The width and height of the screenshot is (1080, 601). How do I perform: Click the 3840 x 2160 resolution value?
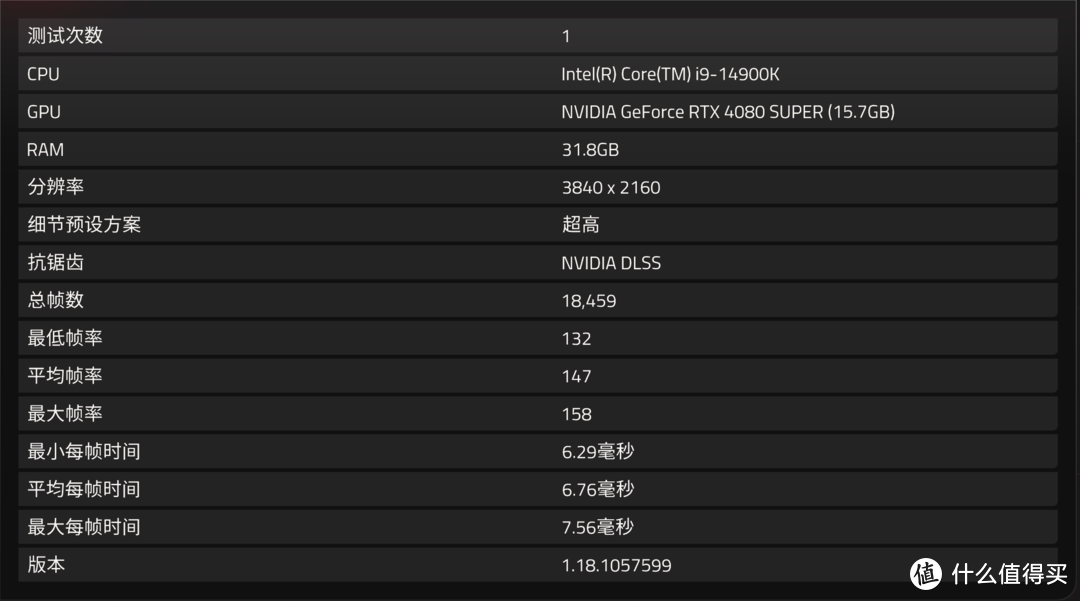(x=611, y=188)
